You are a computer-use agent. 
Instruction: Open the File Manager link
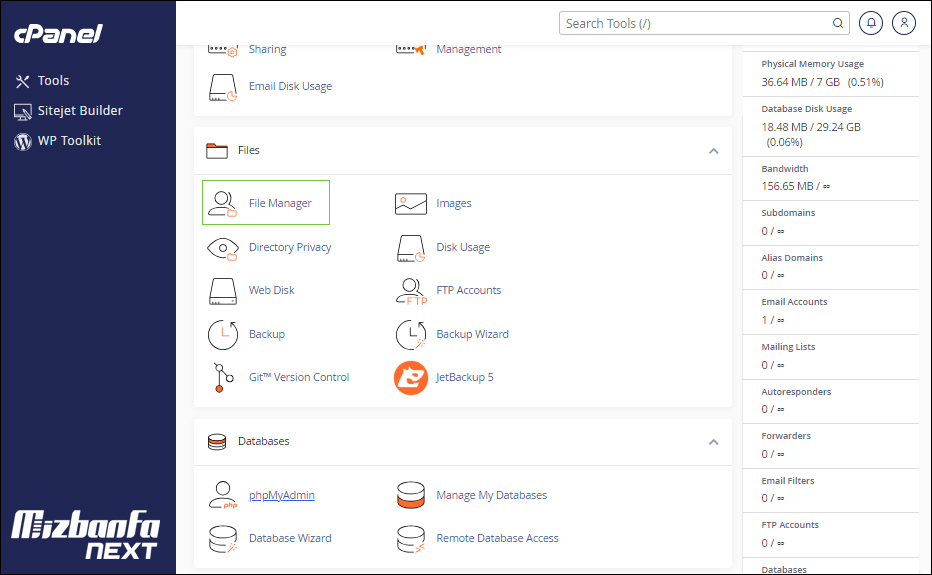(280, 203)
